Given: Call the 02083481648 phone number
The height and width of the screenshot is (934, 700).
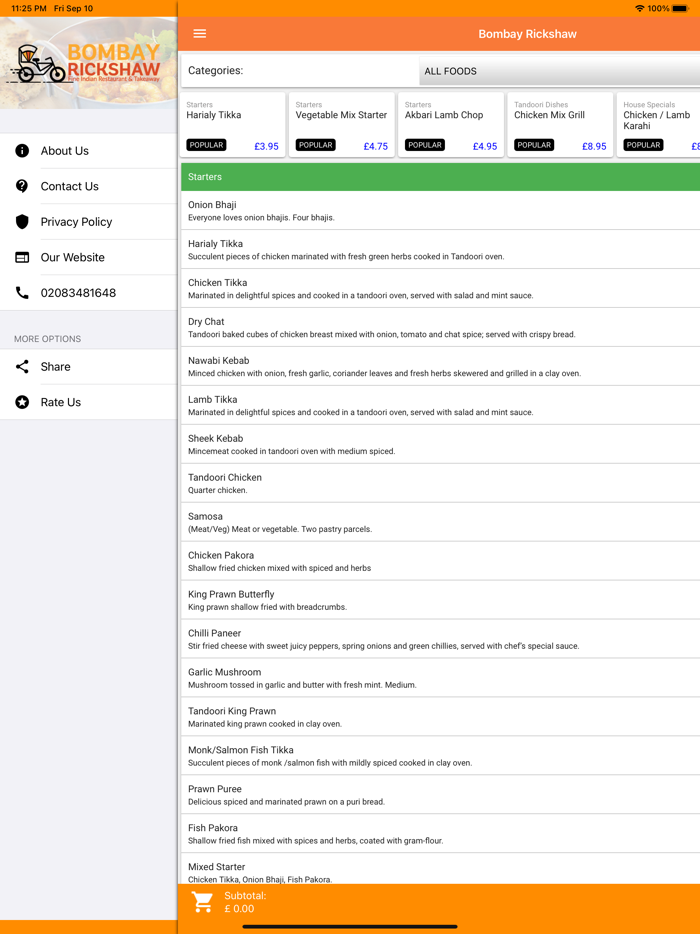Looking at the screenshot, I should coord(89,292).
